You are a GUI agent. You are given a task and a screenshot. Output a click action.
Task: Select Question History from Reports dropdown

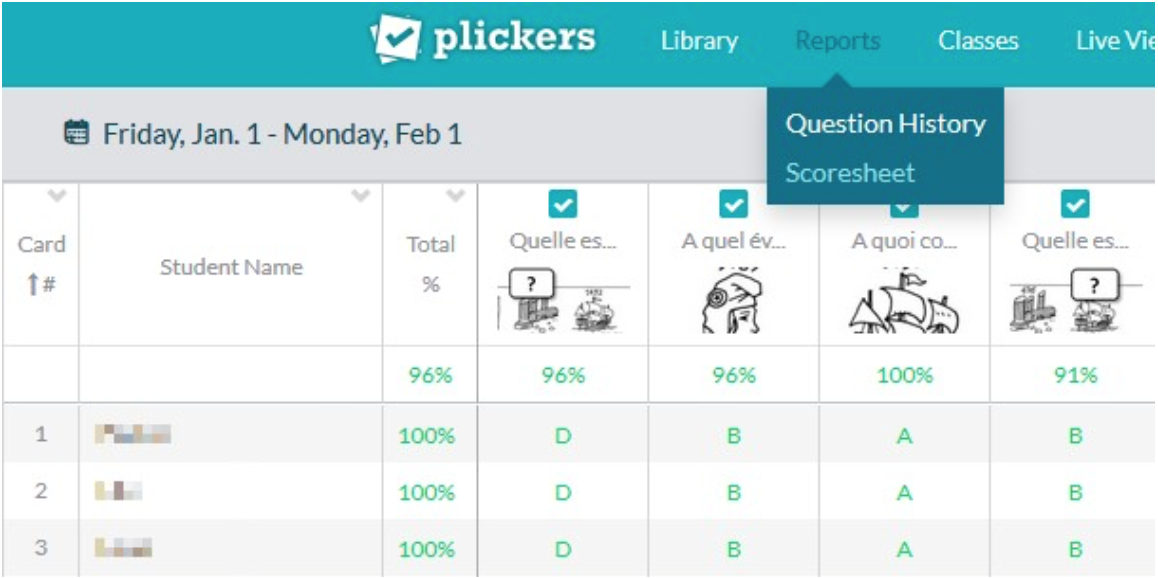(x=885, y=124)
